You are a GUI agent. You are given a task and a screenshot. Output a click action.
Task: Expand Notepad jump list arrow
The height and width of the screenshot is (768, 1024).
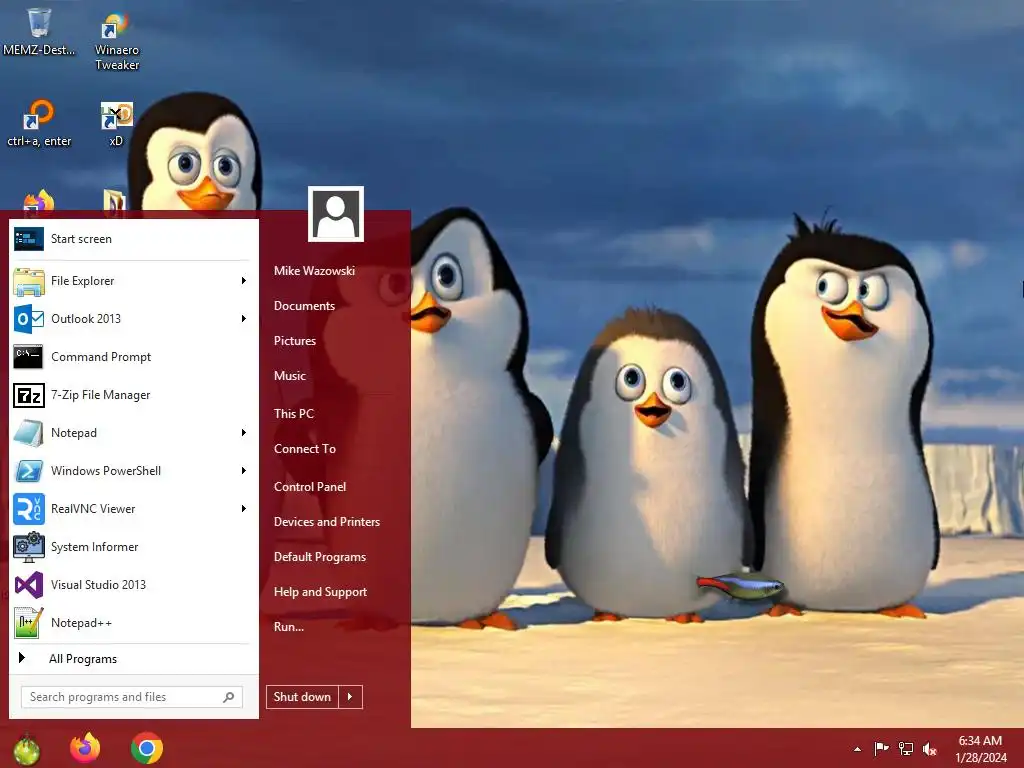[244, 433]
